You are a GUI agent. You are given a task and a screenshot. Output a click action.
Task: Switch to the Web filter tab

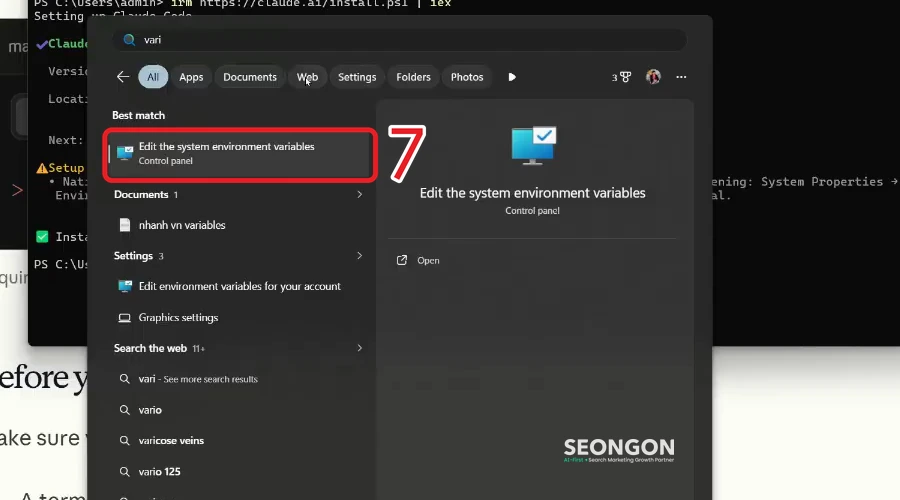[307, 77]
